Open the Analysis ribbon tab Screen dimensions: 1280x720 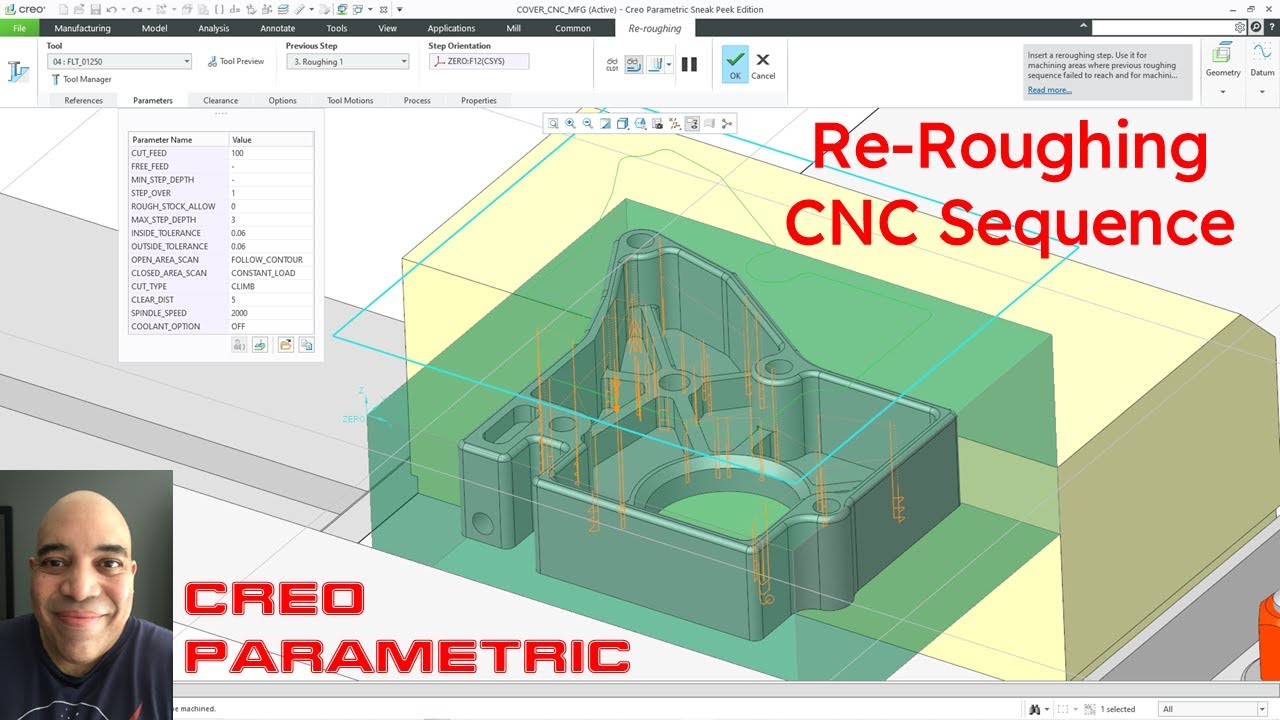[x=213, y=28]
